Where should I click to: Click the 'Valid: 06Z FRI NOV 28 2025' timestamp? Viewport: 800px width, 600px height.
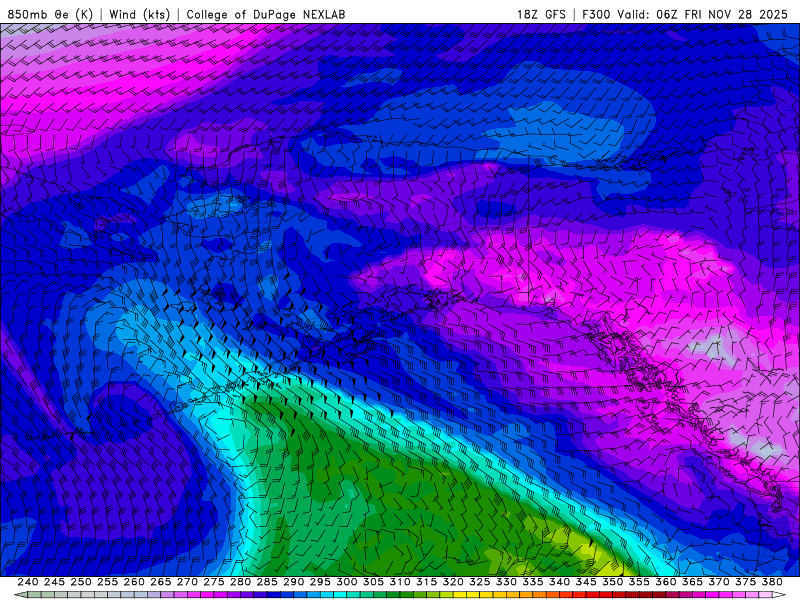coord(703,14)
